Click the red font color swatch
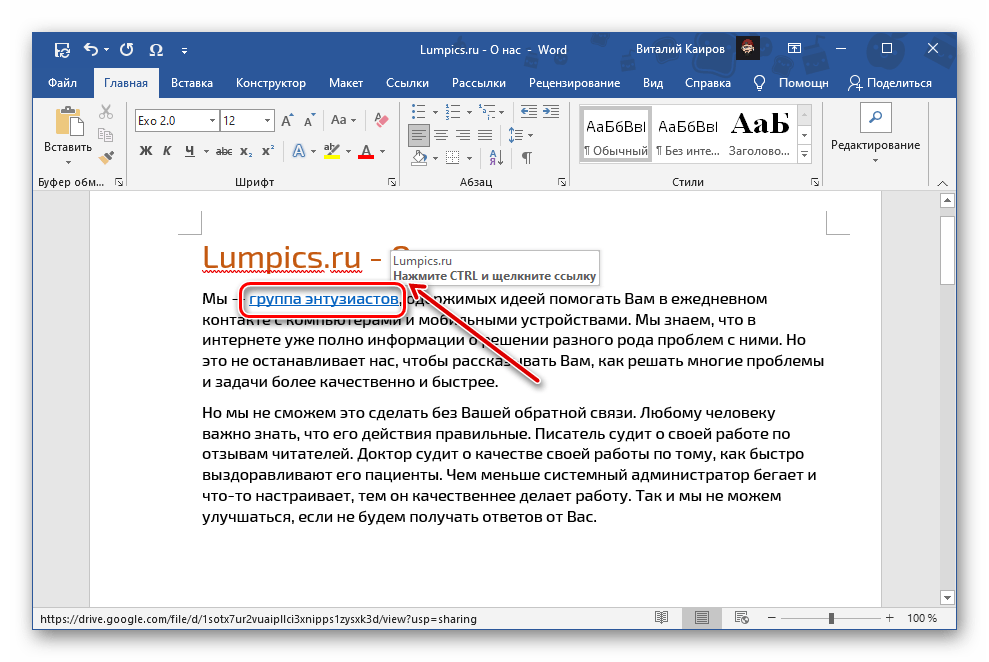The height and width of the screenshot is (662, 989). pos(365,153)
